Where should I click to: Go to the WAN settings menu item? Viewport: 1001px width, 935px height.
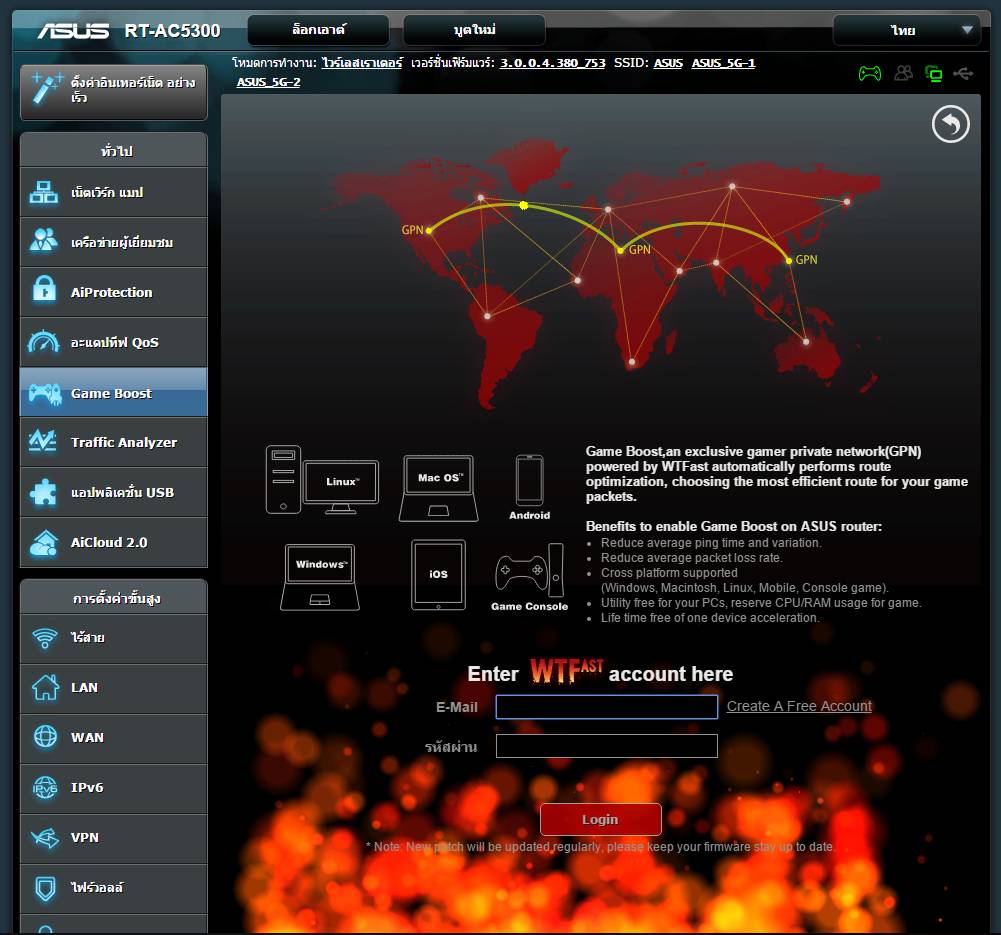[114, 737]
